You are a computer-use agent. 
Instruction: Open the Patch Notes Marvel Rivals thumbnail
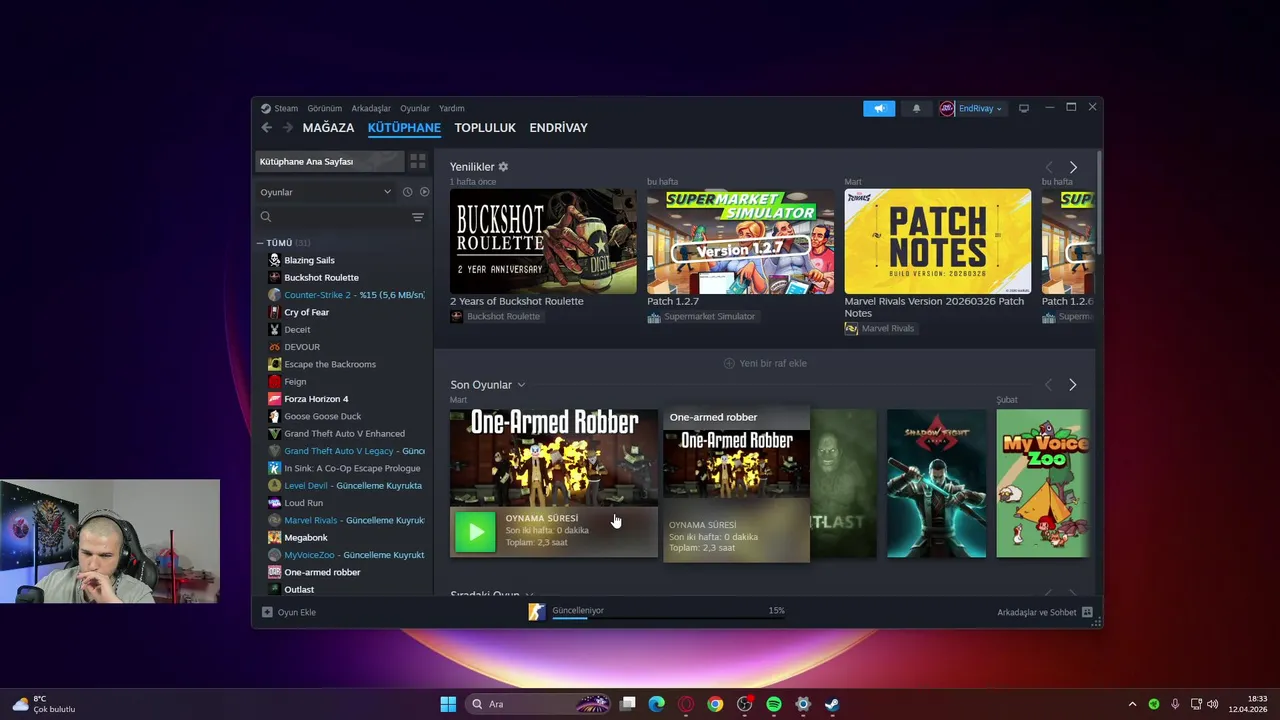coord(938,241)
